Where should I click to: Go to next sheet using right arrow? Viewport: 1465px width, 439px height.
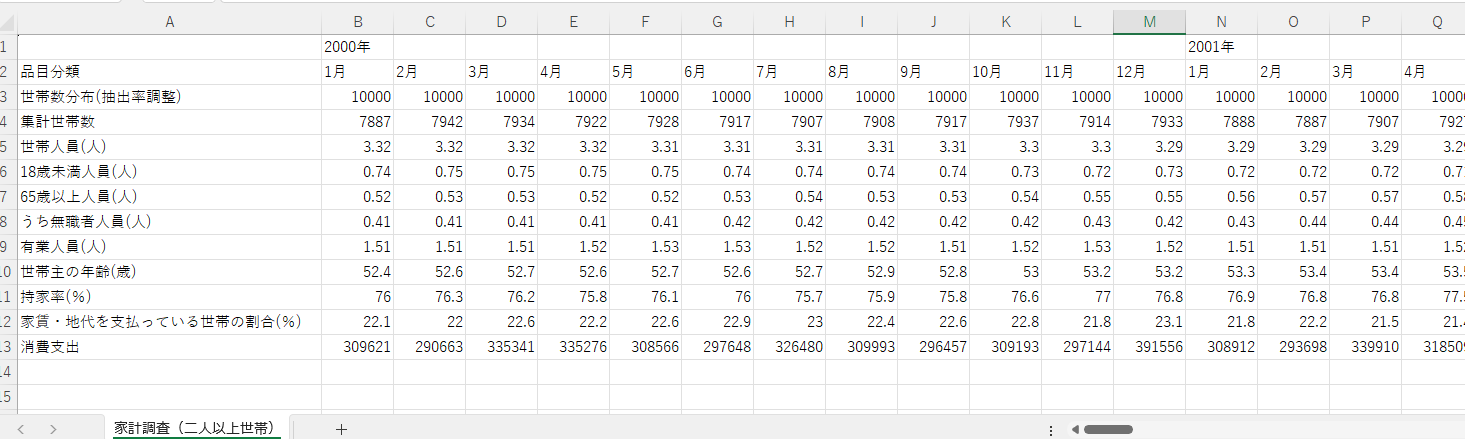point(53,429)
